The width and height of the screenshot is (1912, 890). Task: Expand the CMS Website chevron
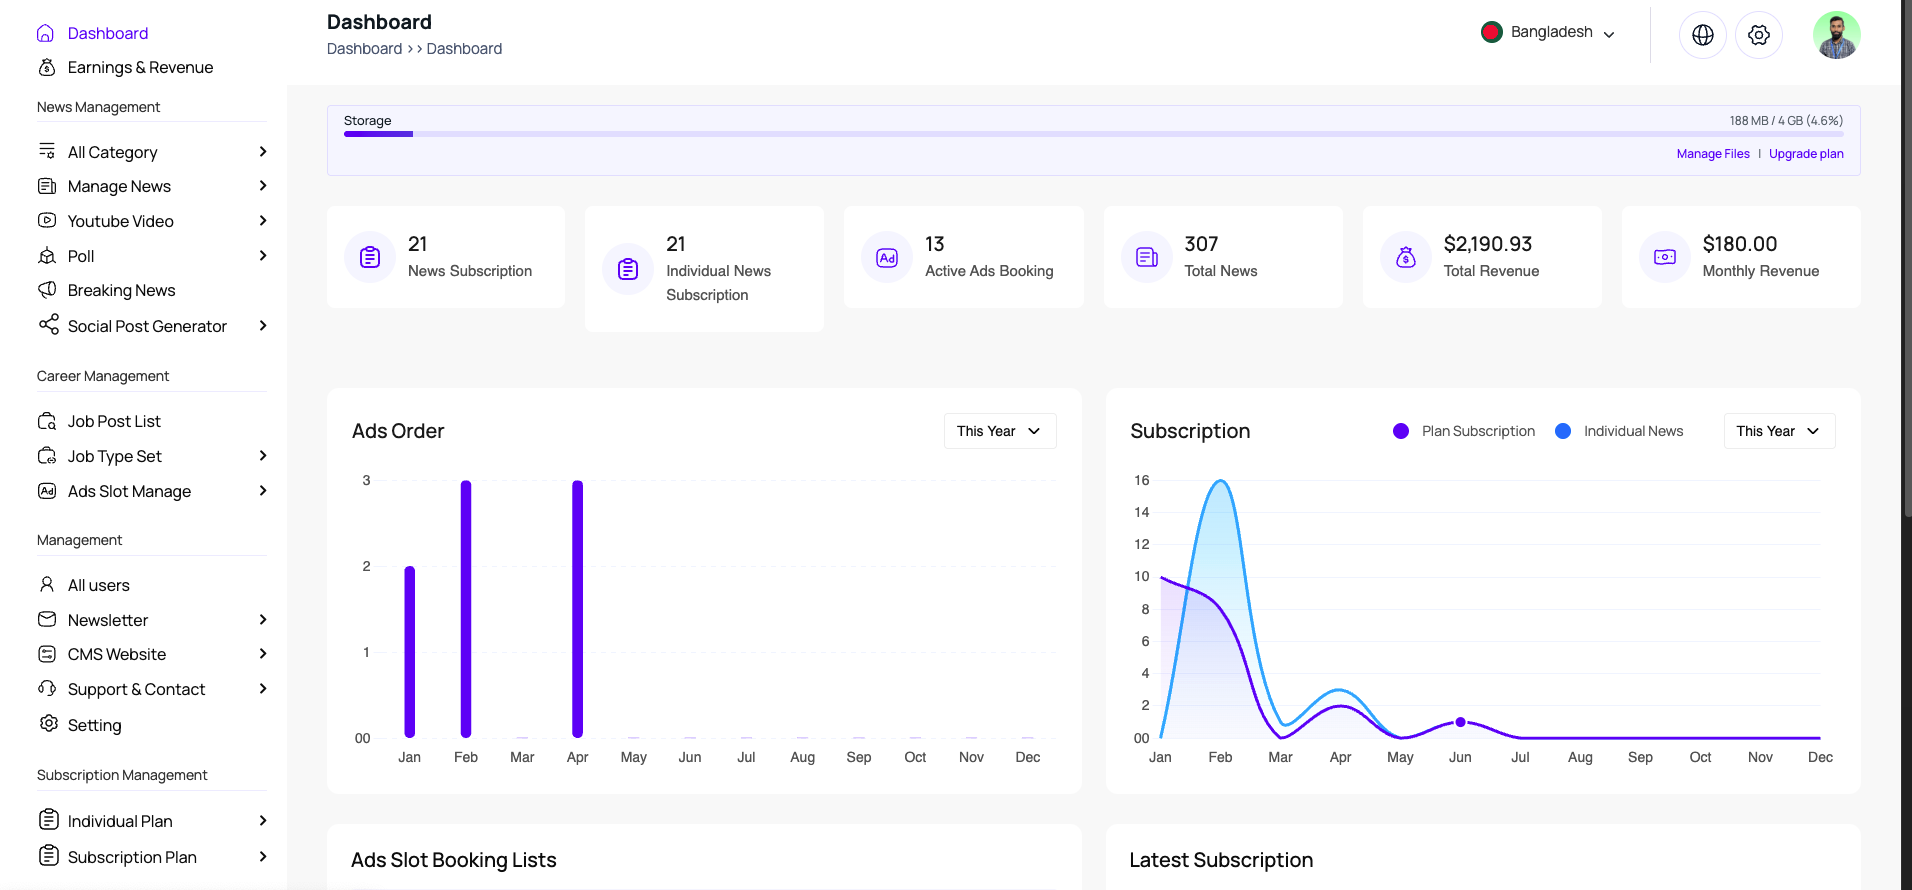point(263,654)
